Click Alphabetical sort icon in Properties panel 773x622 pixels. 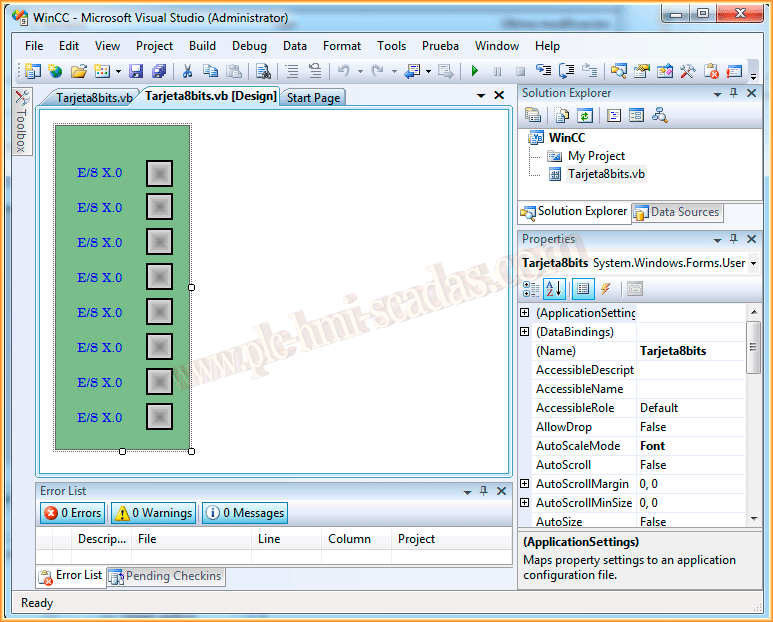point(554,289)
